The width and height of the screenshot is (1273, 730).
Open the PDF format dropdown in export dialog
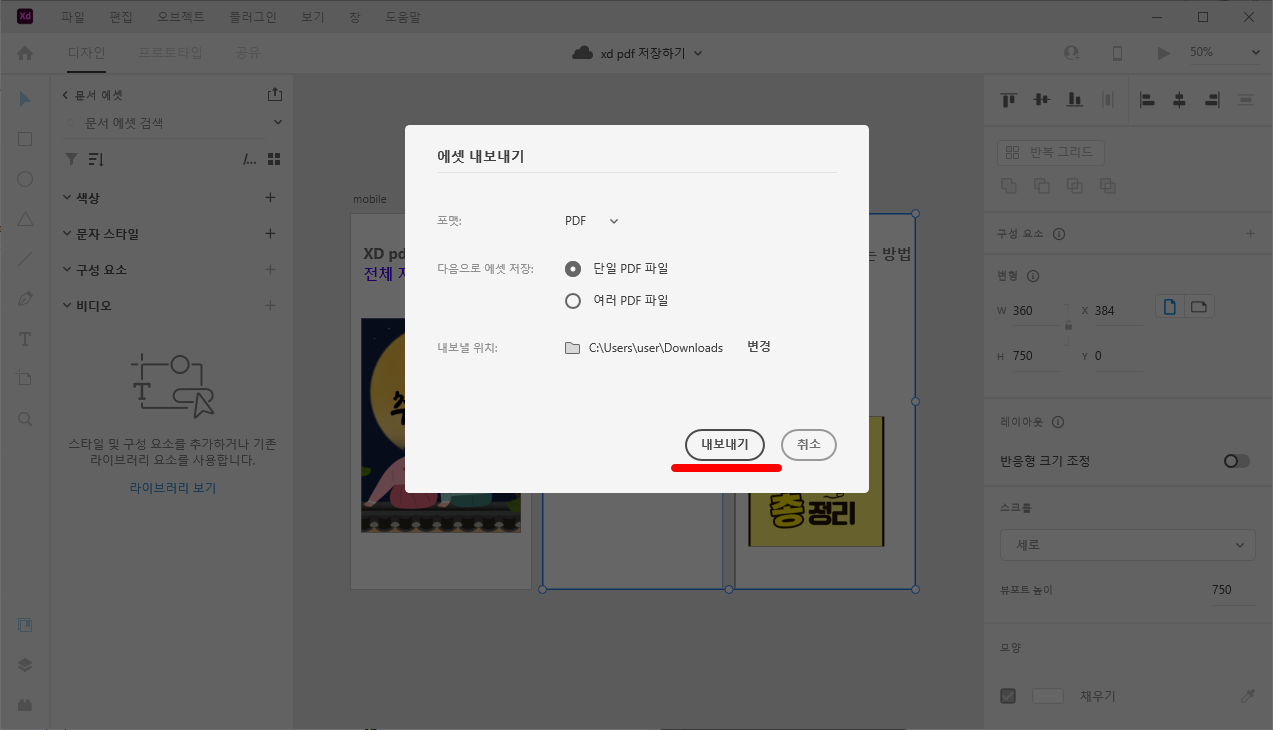pos(590,220)
